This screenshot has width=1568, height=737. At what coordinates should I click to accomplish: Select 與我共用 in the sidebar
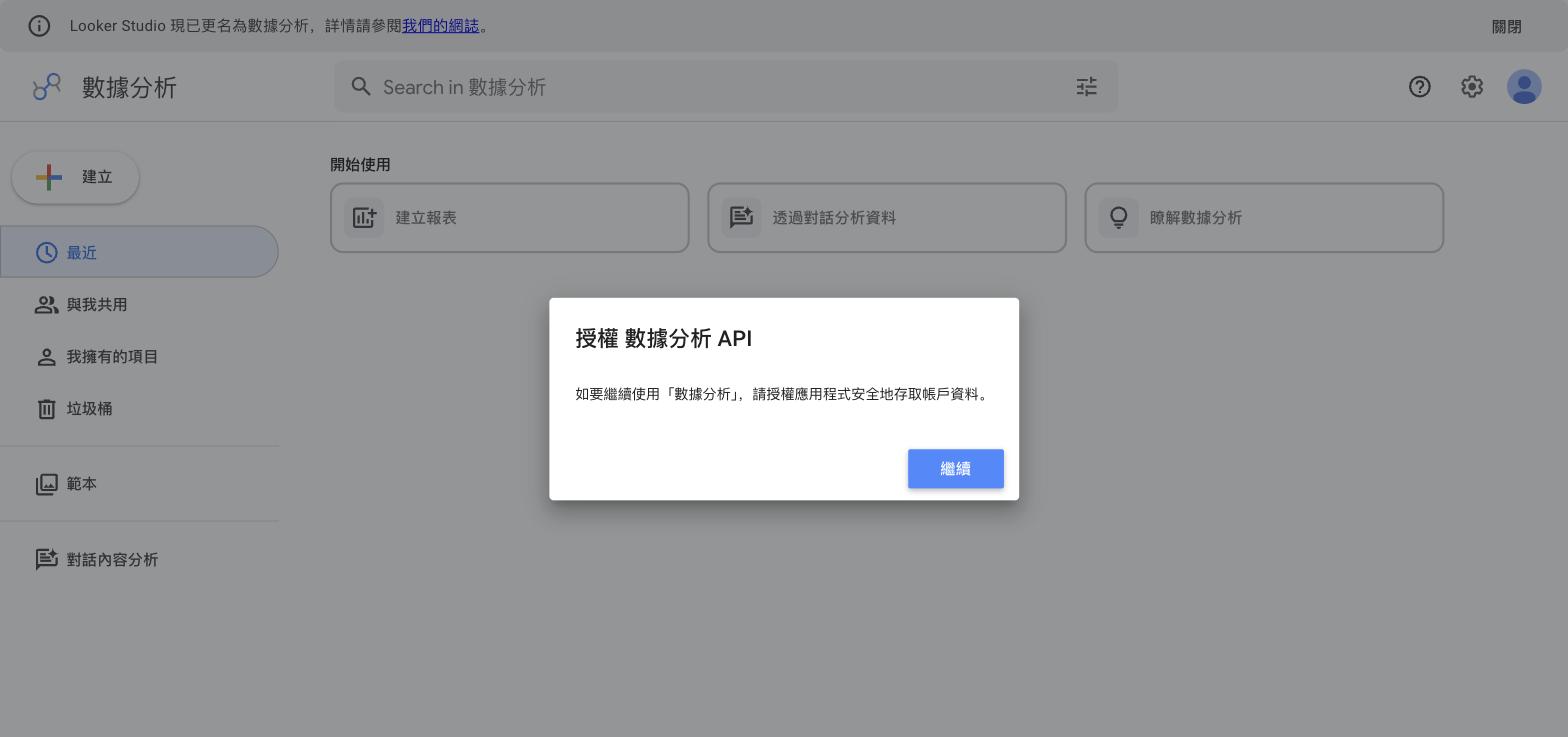[139, 305]
